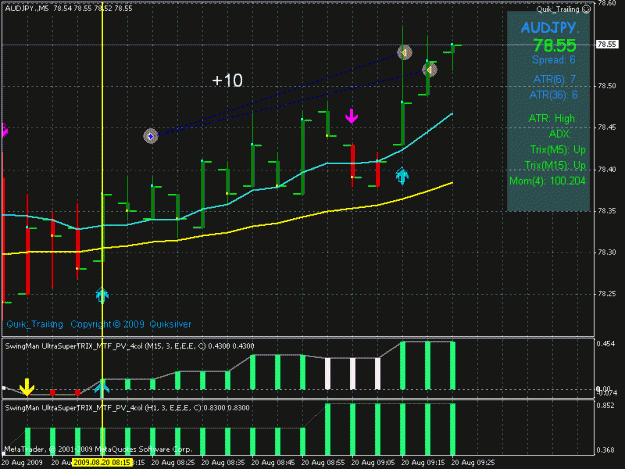Click the Mom(4): 100.204 readout

tap(548, 181)
